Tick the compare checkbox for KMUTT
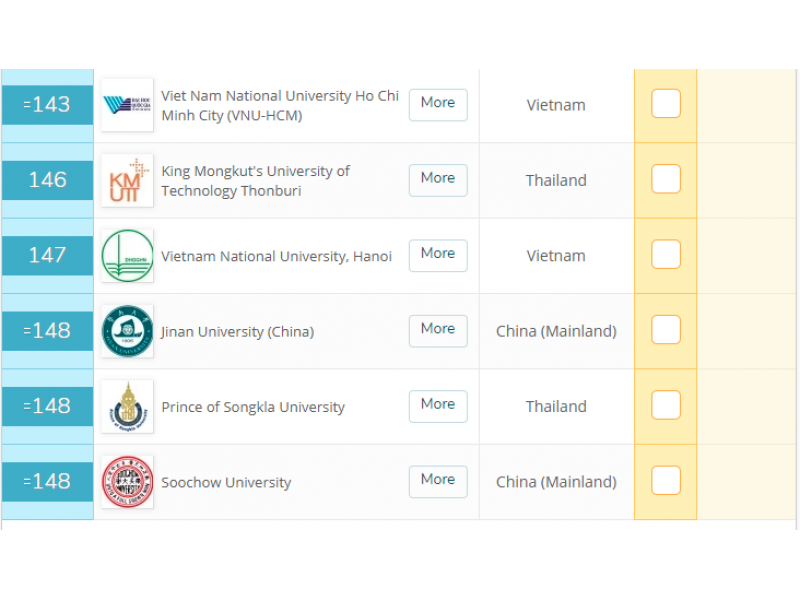Image resolution: width=800 pixels, height=600 pixels. coord(665,178)
